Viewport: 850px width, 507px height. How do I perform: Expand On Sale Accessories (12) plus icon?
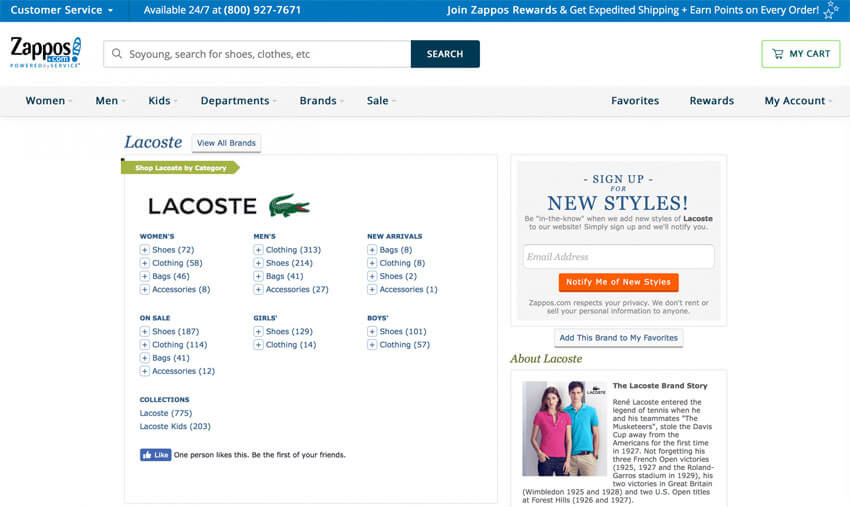pos(145,371)
